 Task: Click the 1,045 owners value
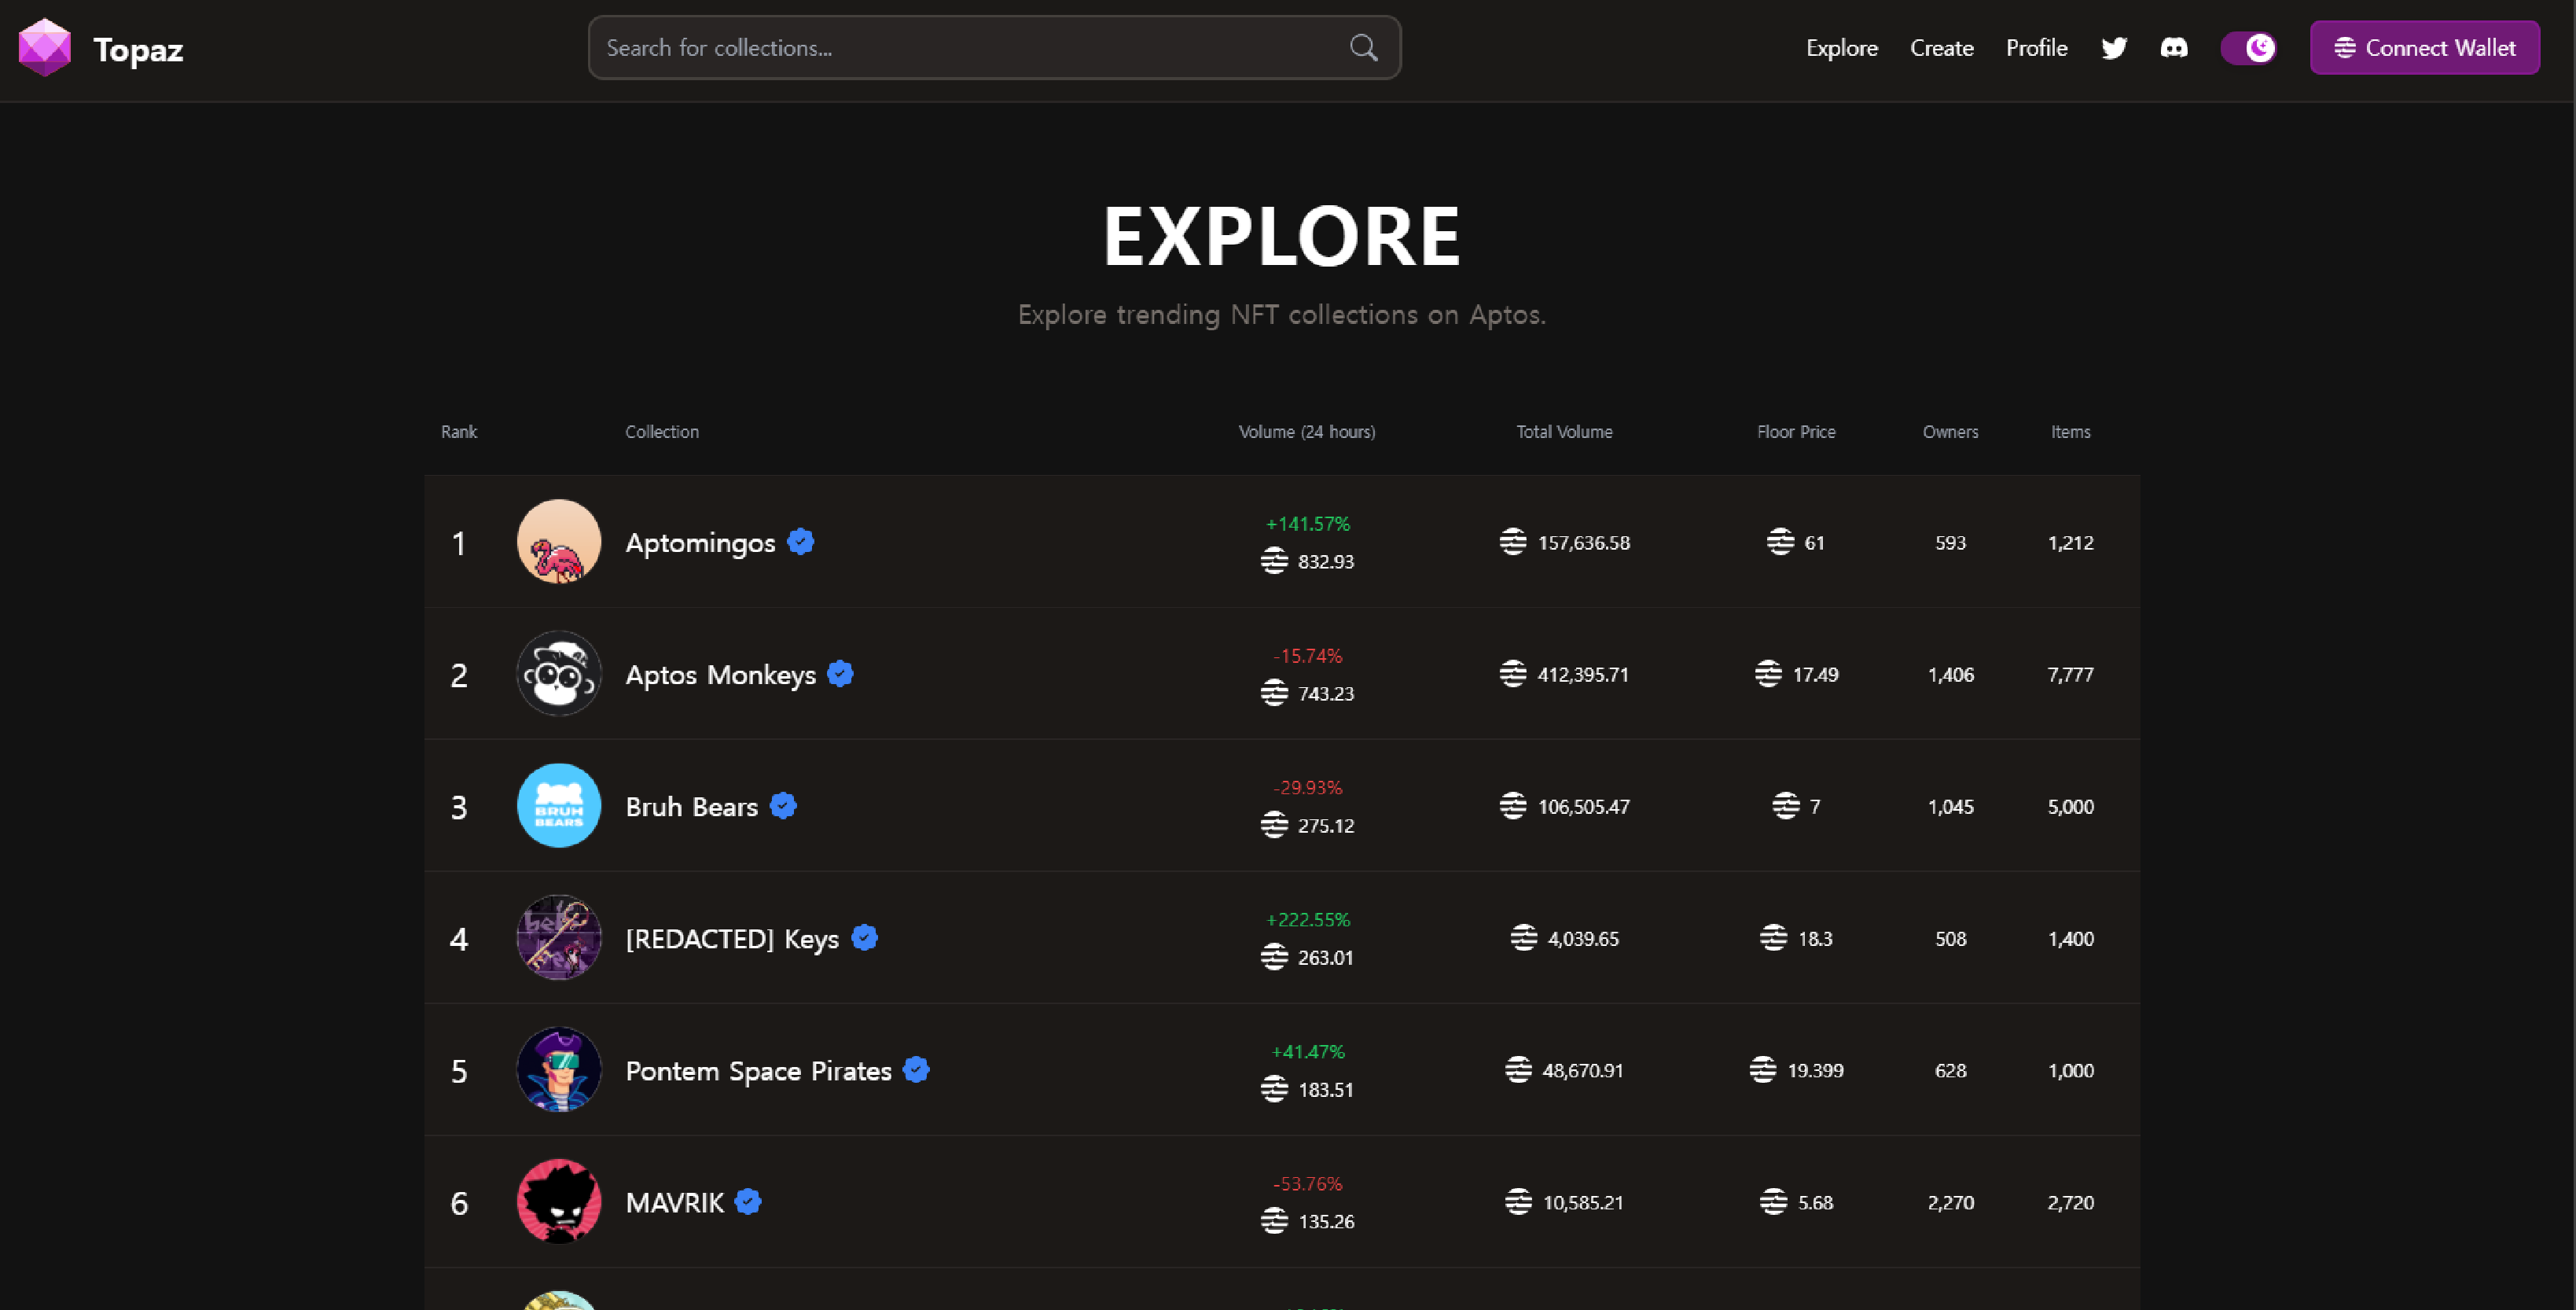[x=1950, y=807]
